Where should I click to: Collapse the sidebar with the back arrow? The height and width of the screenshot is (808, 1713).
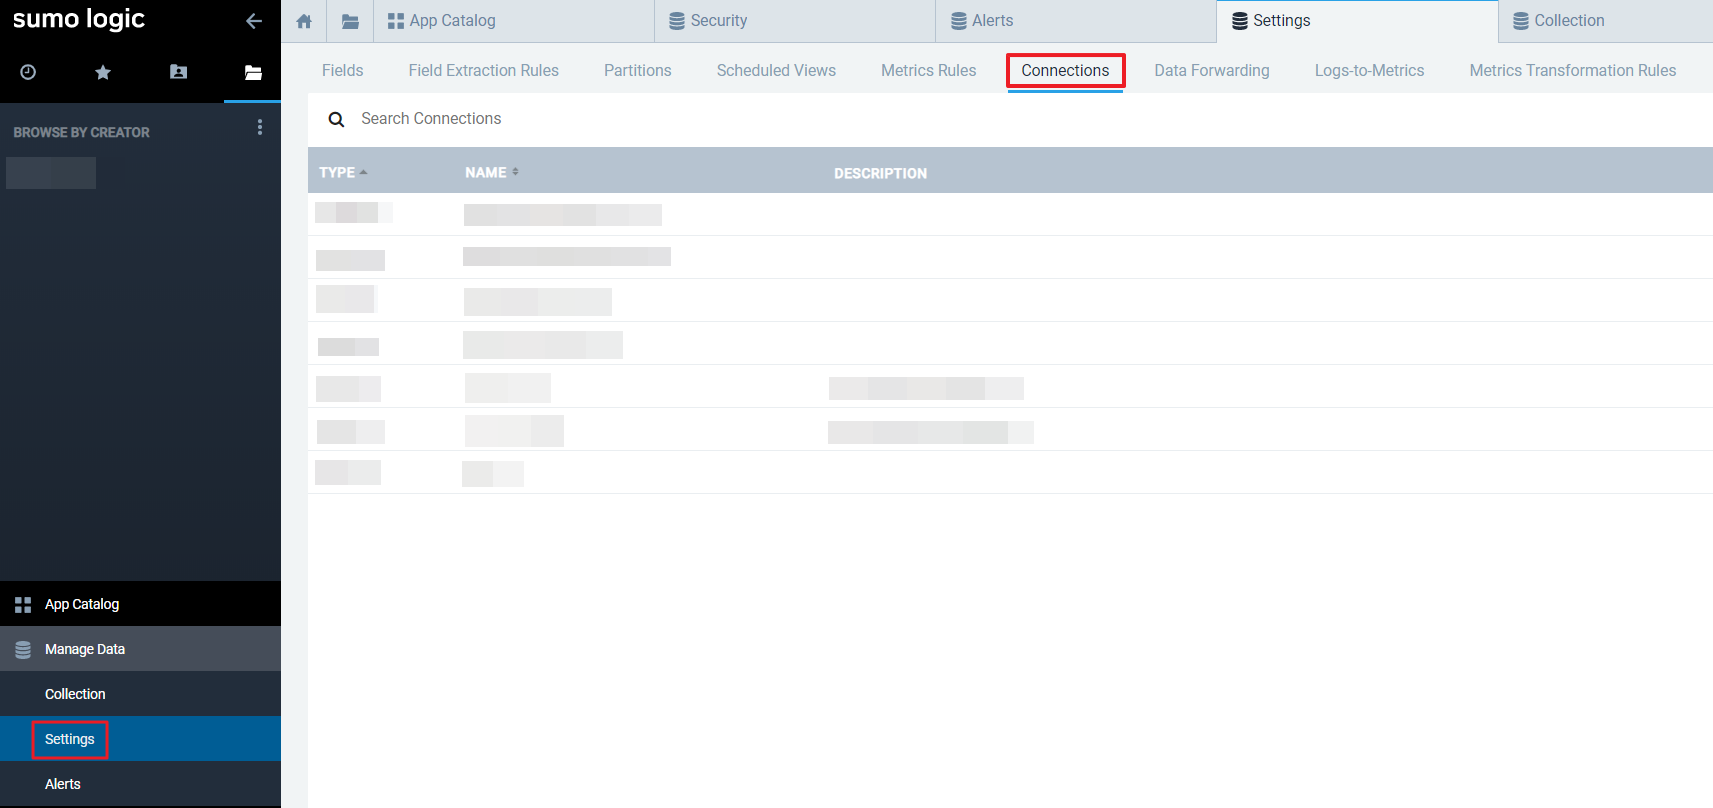254,21
